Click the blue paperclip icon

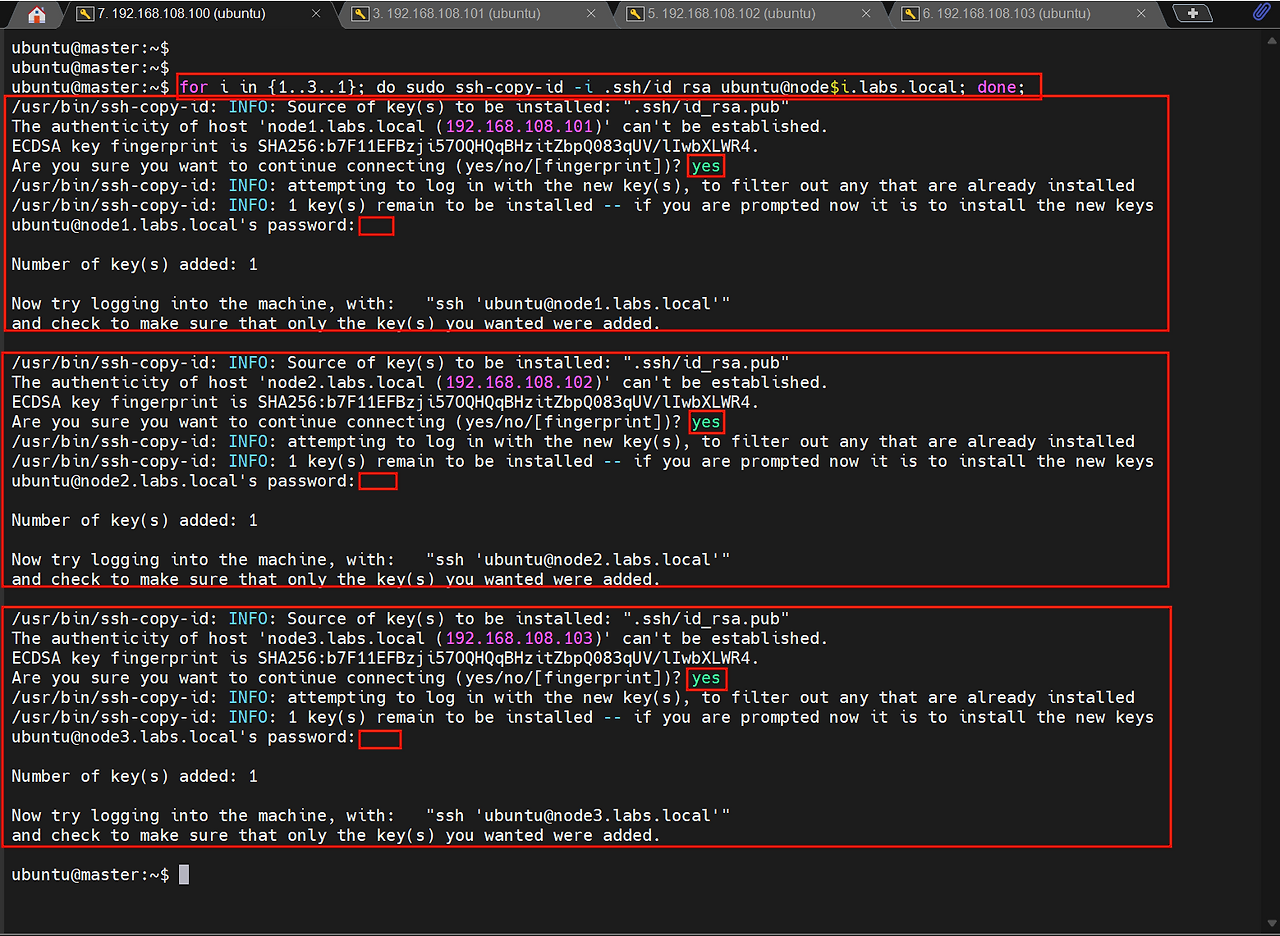pos(1261,13)
